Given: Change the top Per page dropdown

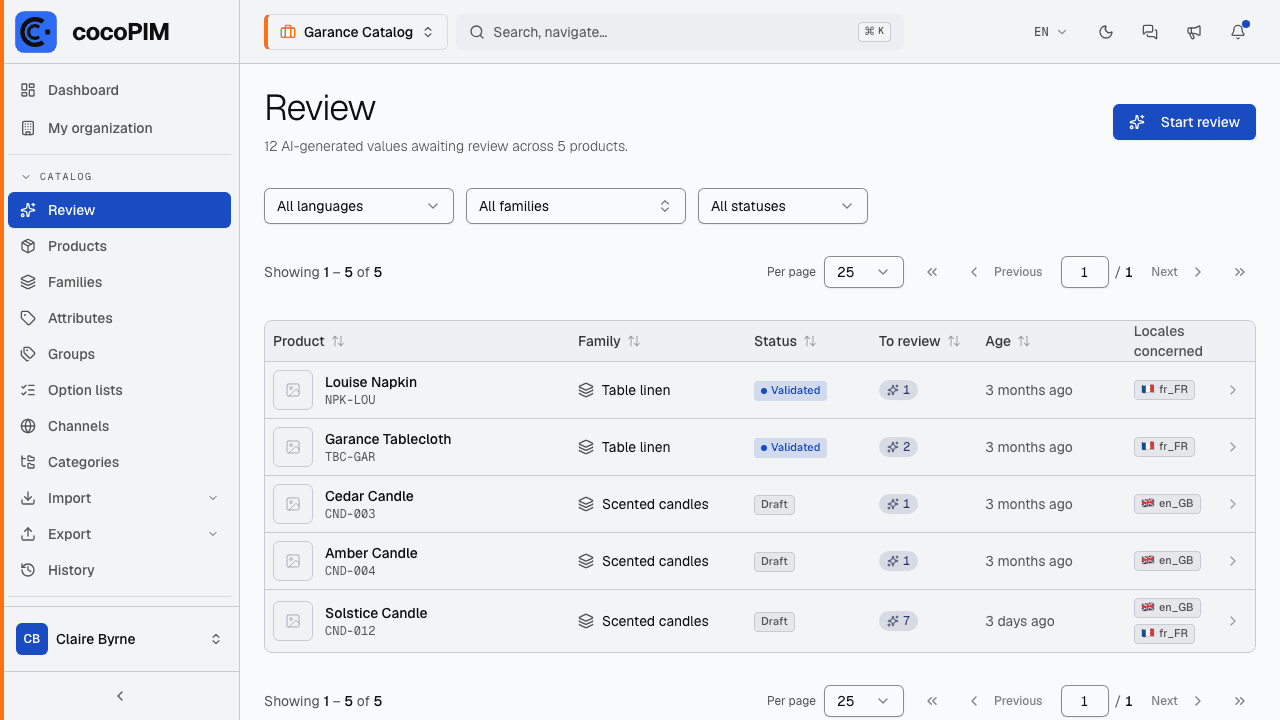Looking at the screenshot, I should pyautogui.click(x=864, y=272).
